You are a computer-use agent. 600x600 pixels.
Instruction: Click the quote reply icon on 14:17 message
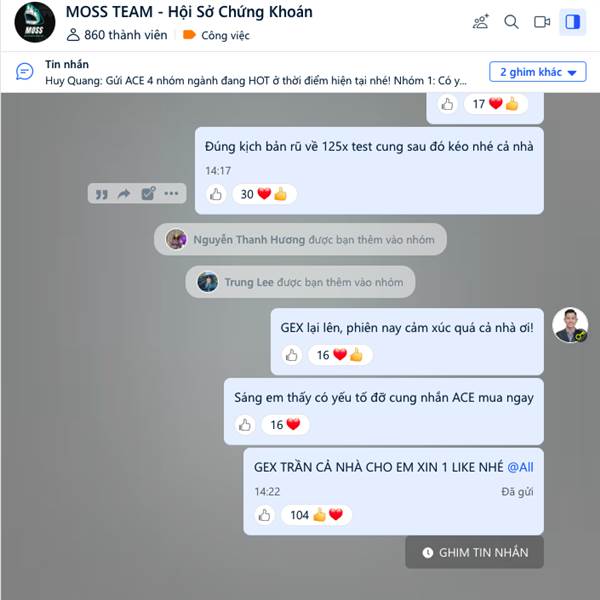click(x=101, y=194)
